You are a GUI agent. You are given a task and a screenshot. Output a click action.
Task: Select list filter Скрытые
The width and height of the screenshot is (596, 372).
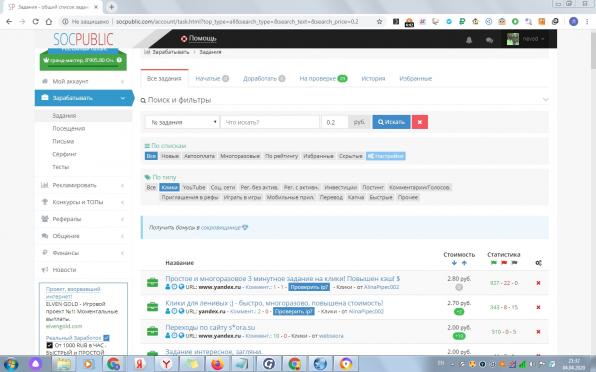pyautogui.click(x=350, y=156)
